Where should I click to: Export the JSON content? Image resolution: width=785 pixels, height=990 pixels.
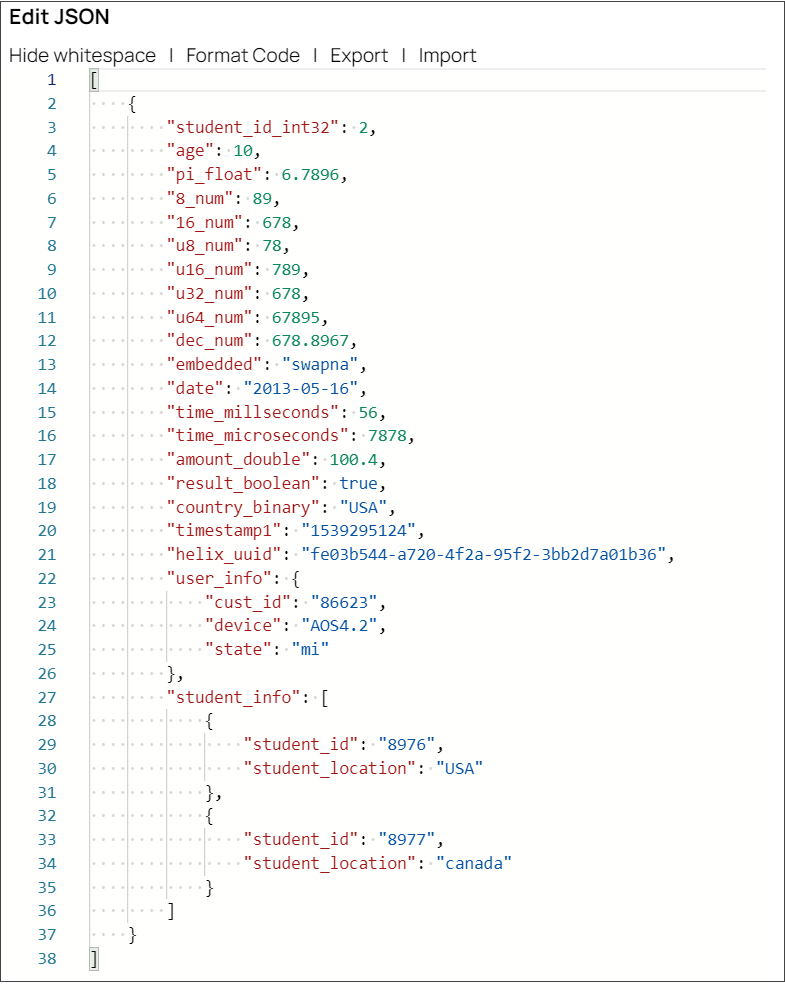point(359,56)
